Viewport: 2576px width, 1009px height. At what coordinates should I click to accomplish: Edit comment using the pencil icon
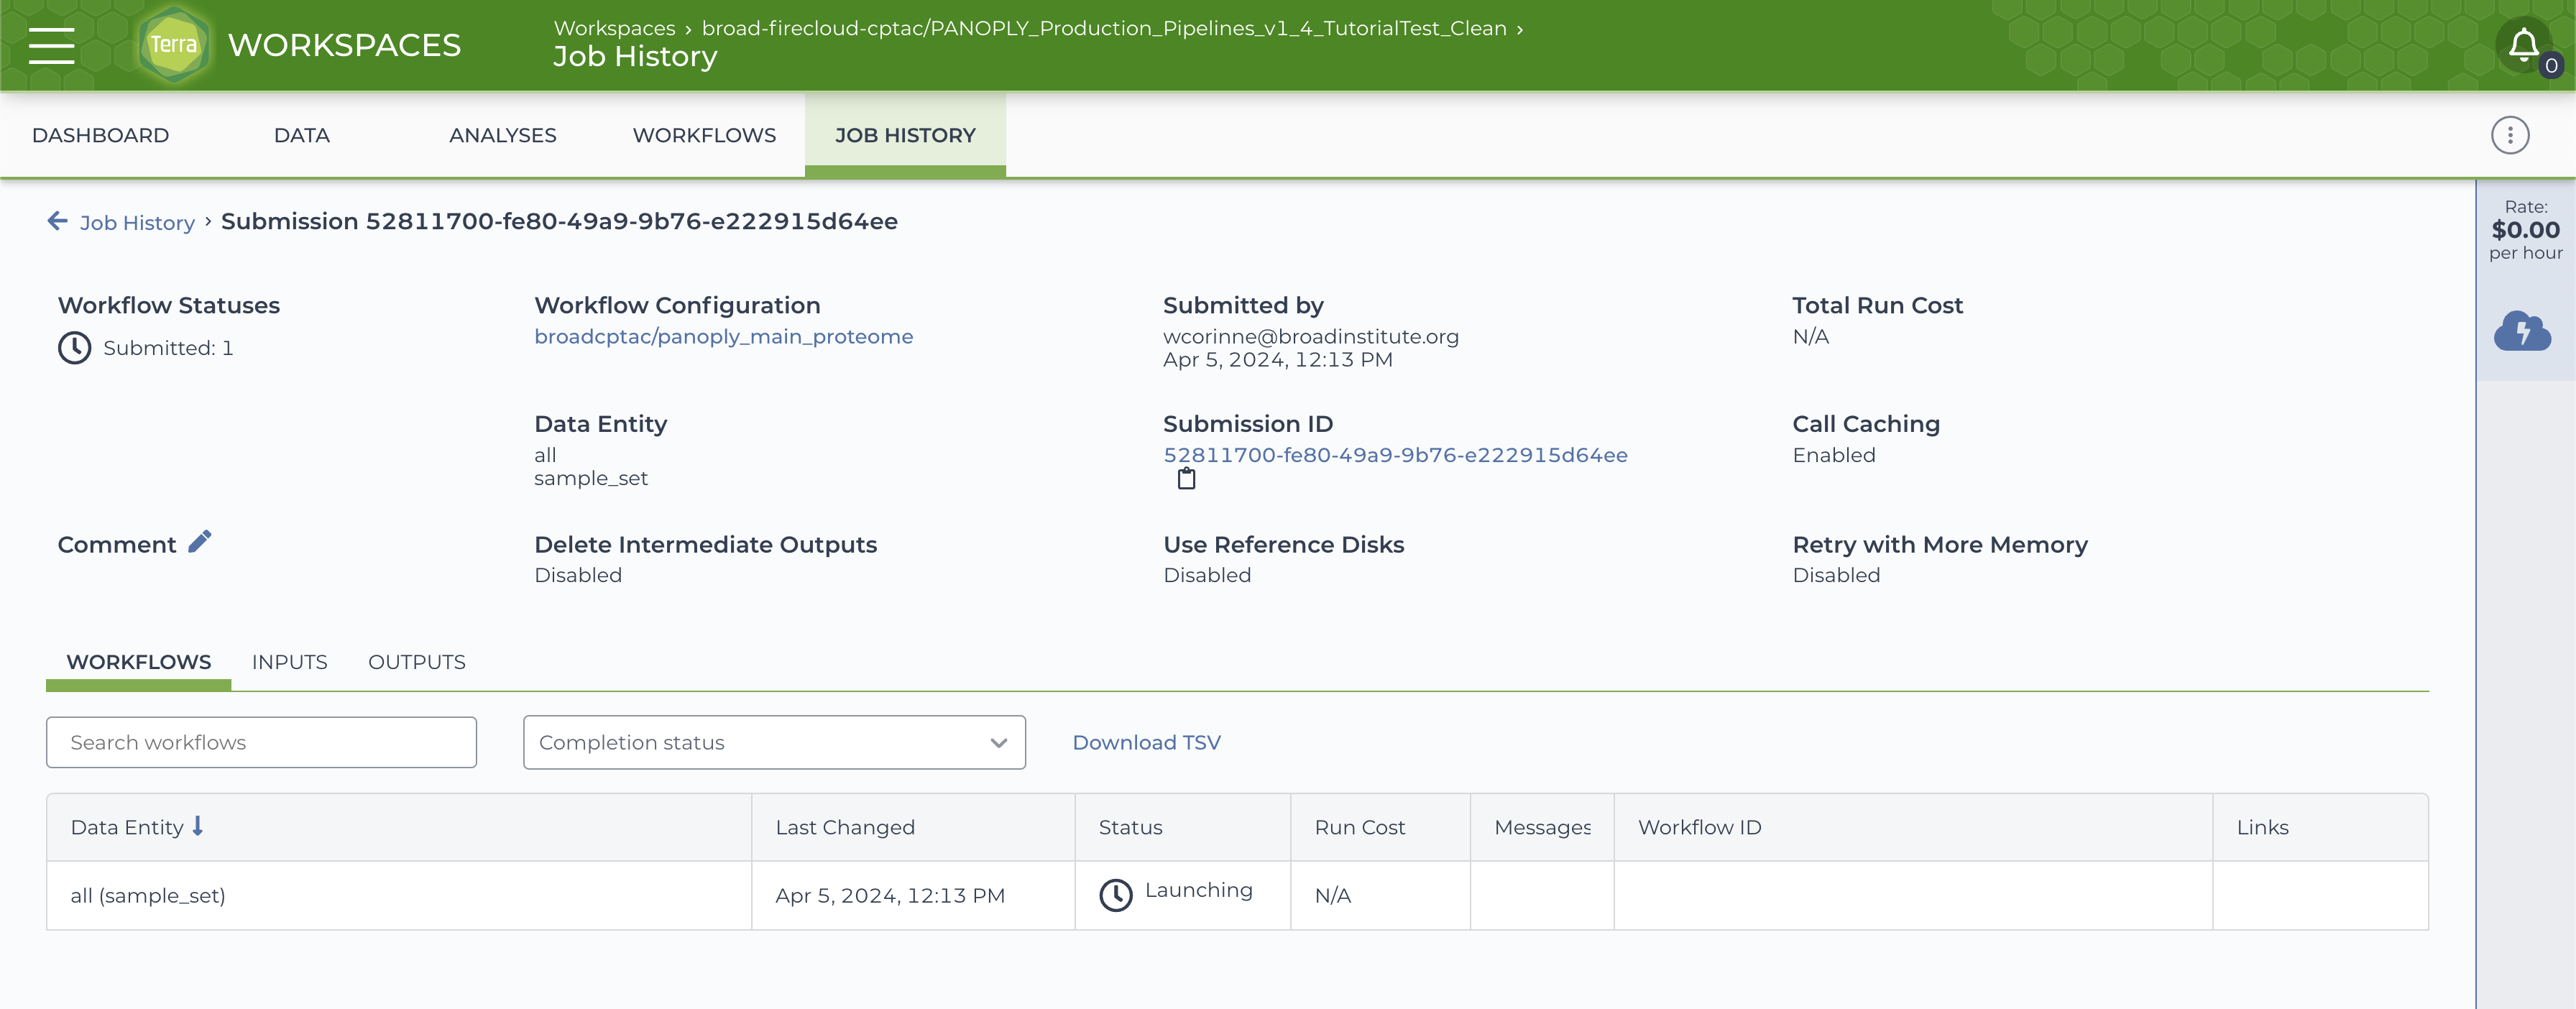click(200, 542)
